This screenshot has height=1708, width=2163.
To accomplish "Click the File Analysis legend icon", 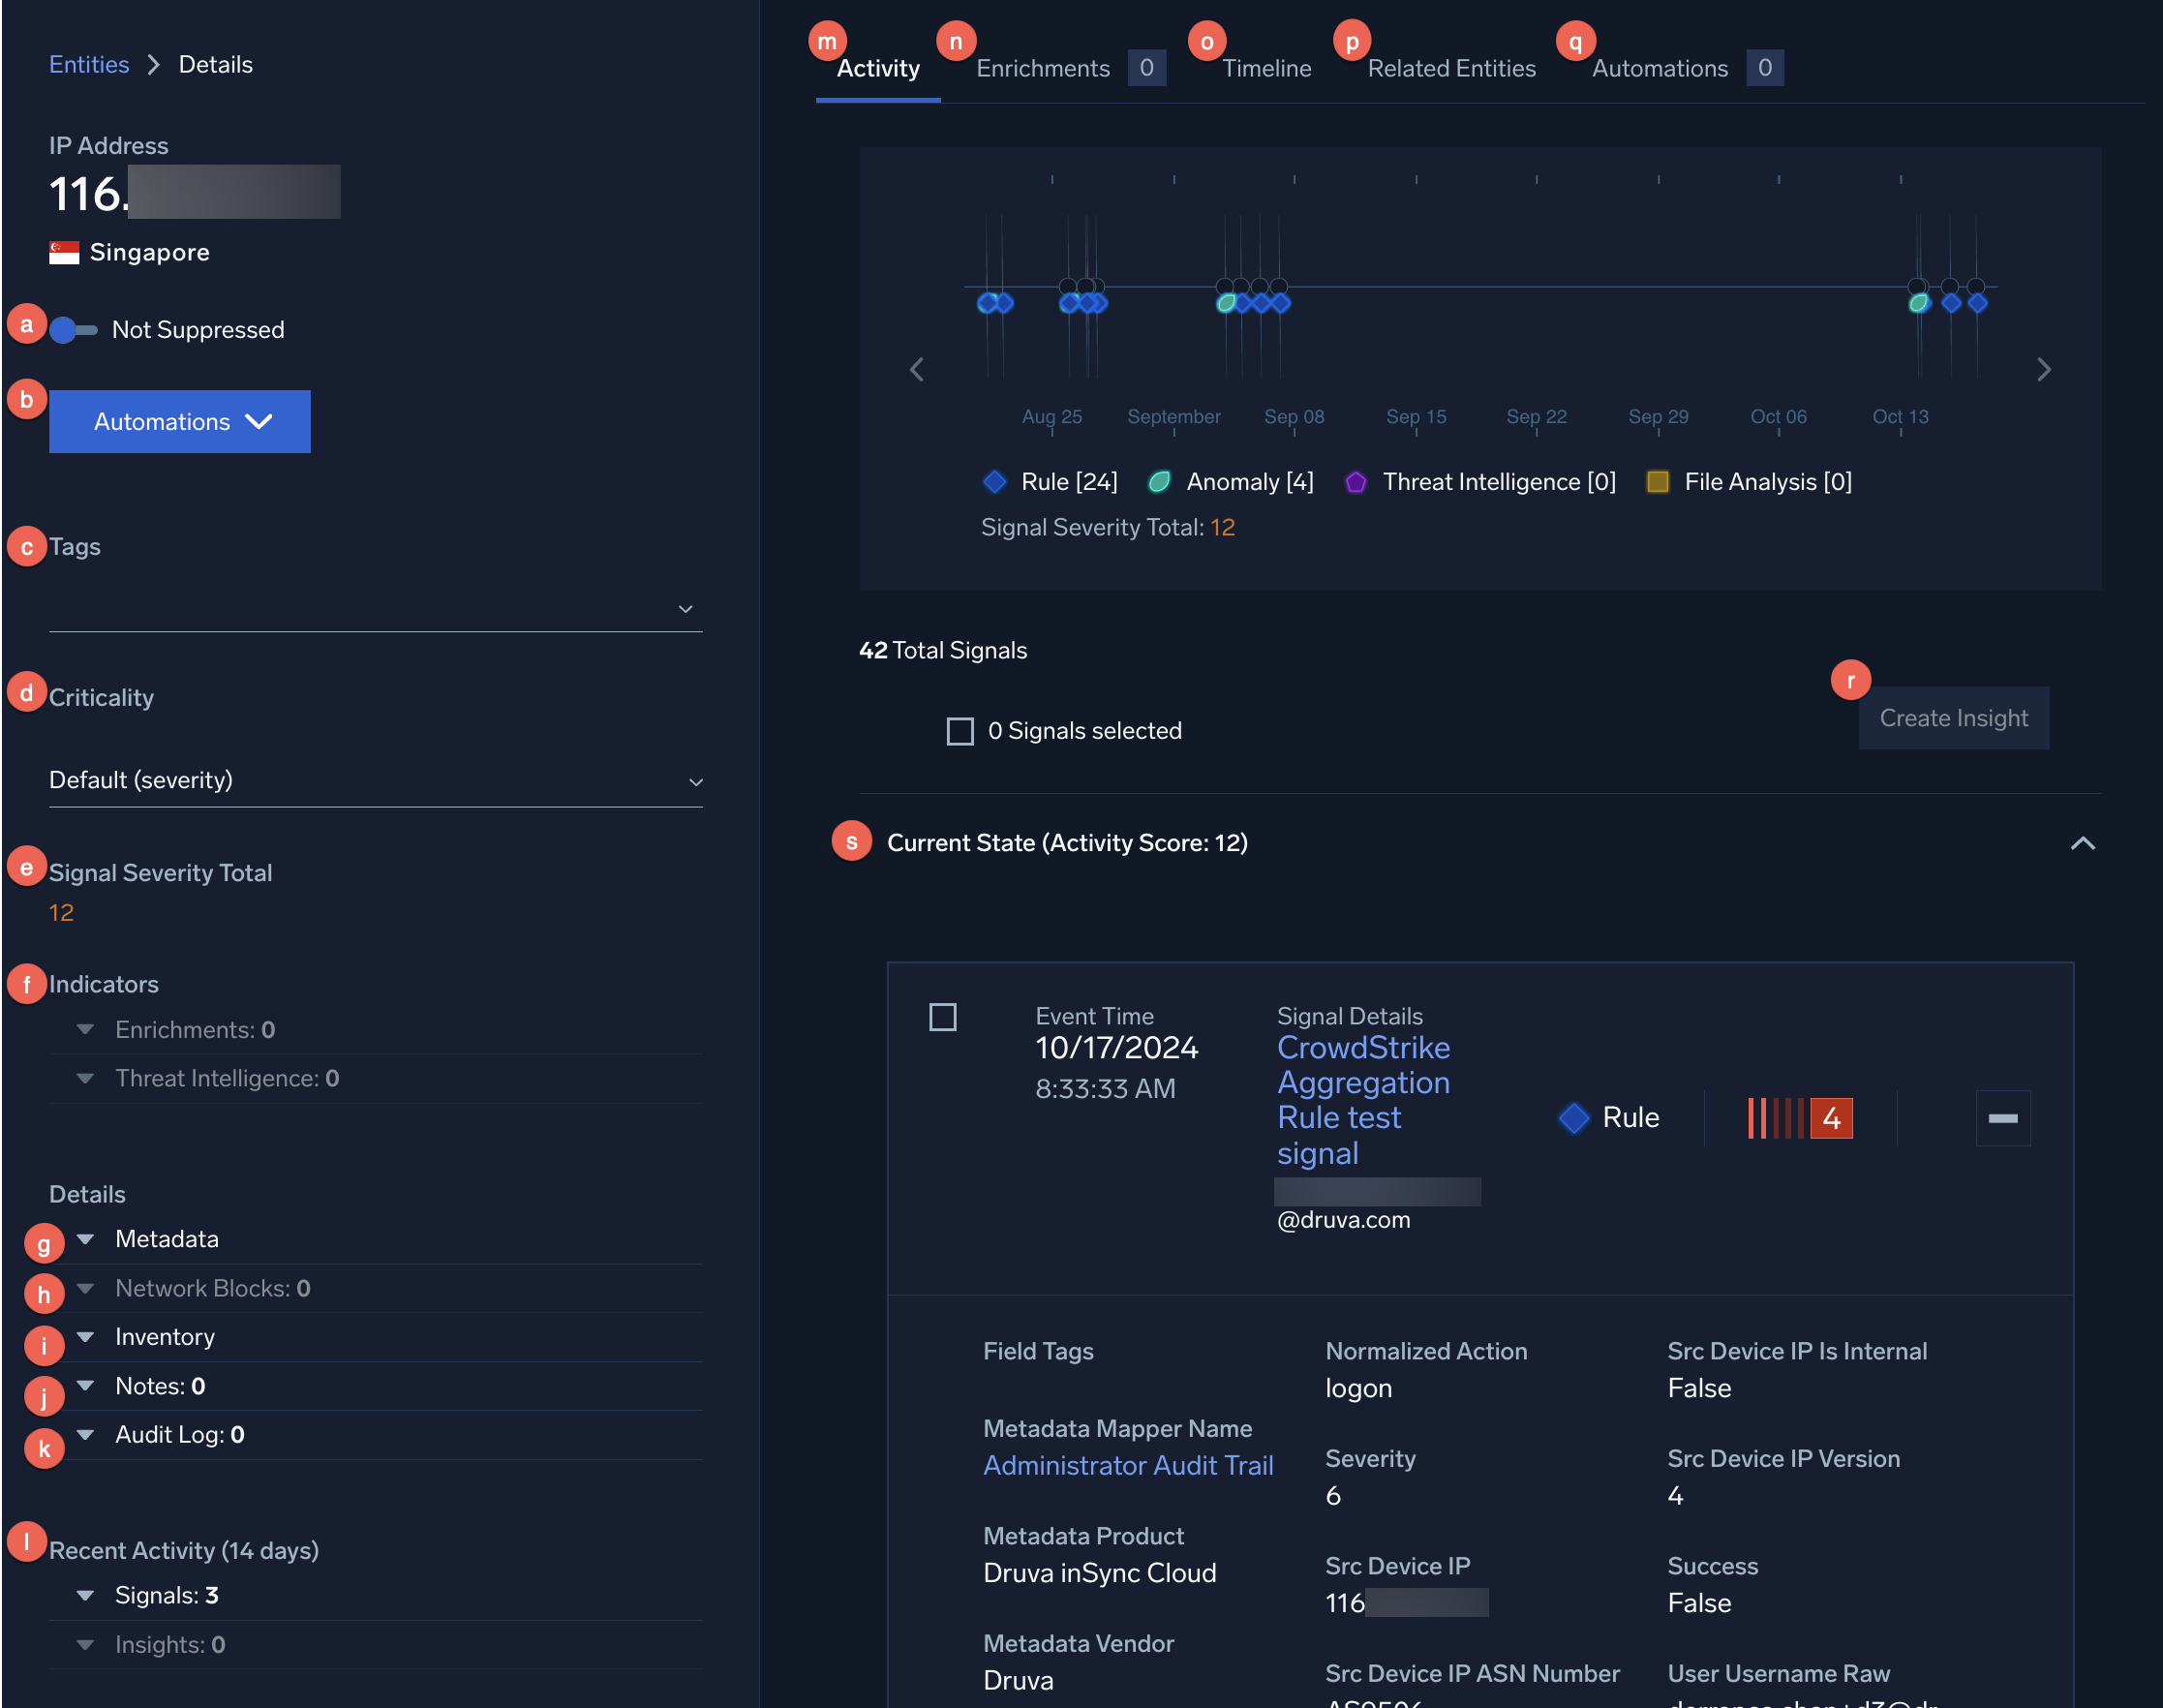I will 1656,481.
